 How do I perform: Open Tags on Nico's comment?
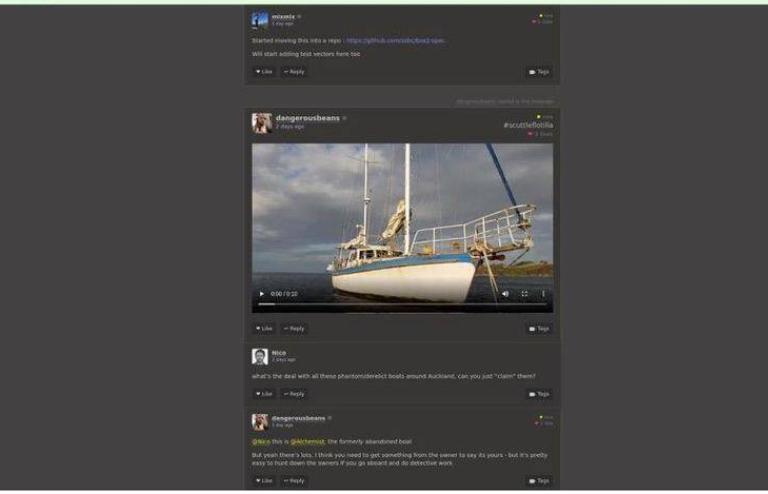(539, 394)
